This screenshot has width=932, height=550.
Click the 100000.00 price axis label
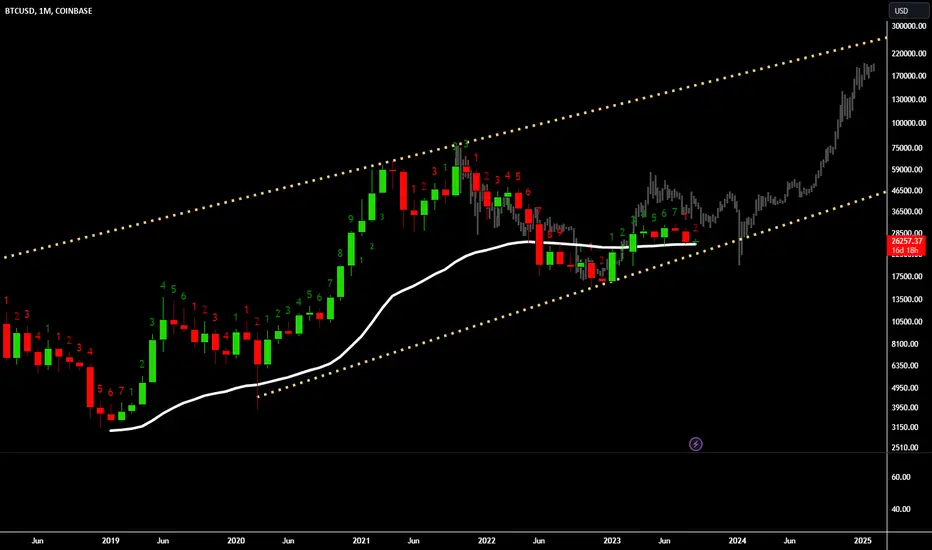click(909, 123)
